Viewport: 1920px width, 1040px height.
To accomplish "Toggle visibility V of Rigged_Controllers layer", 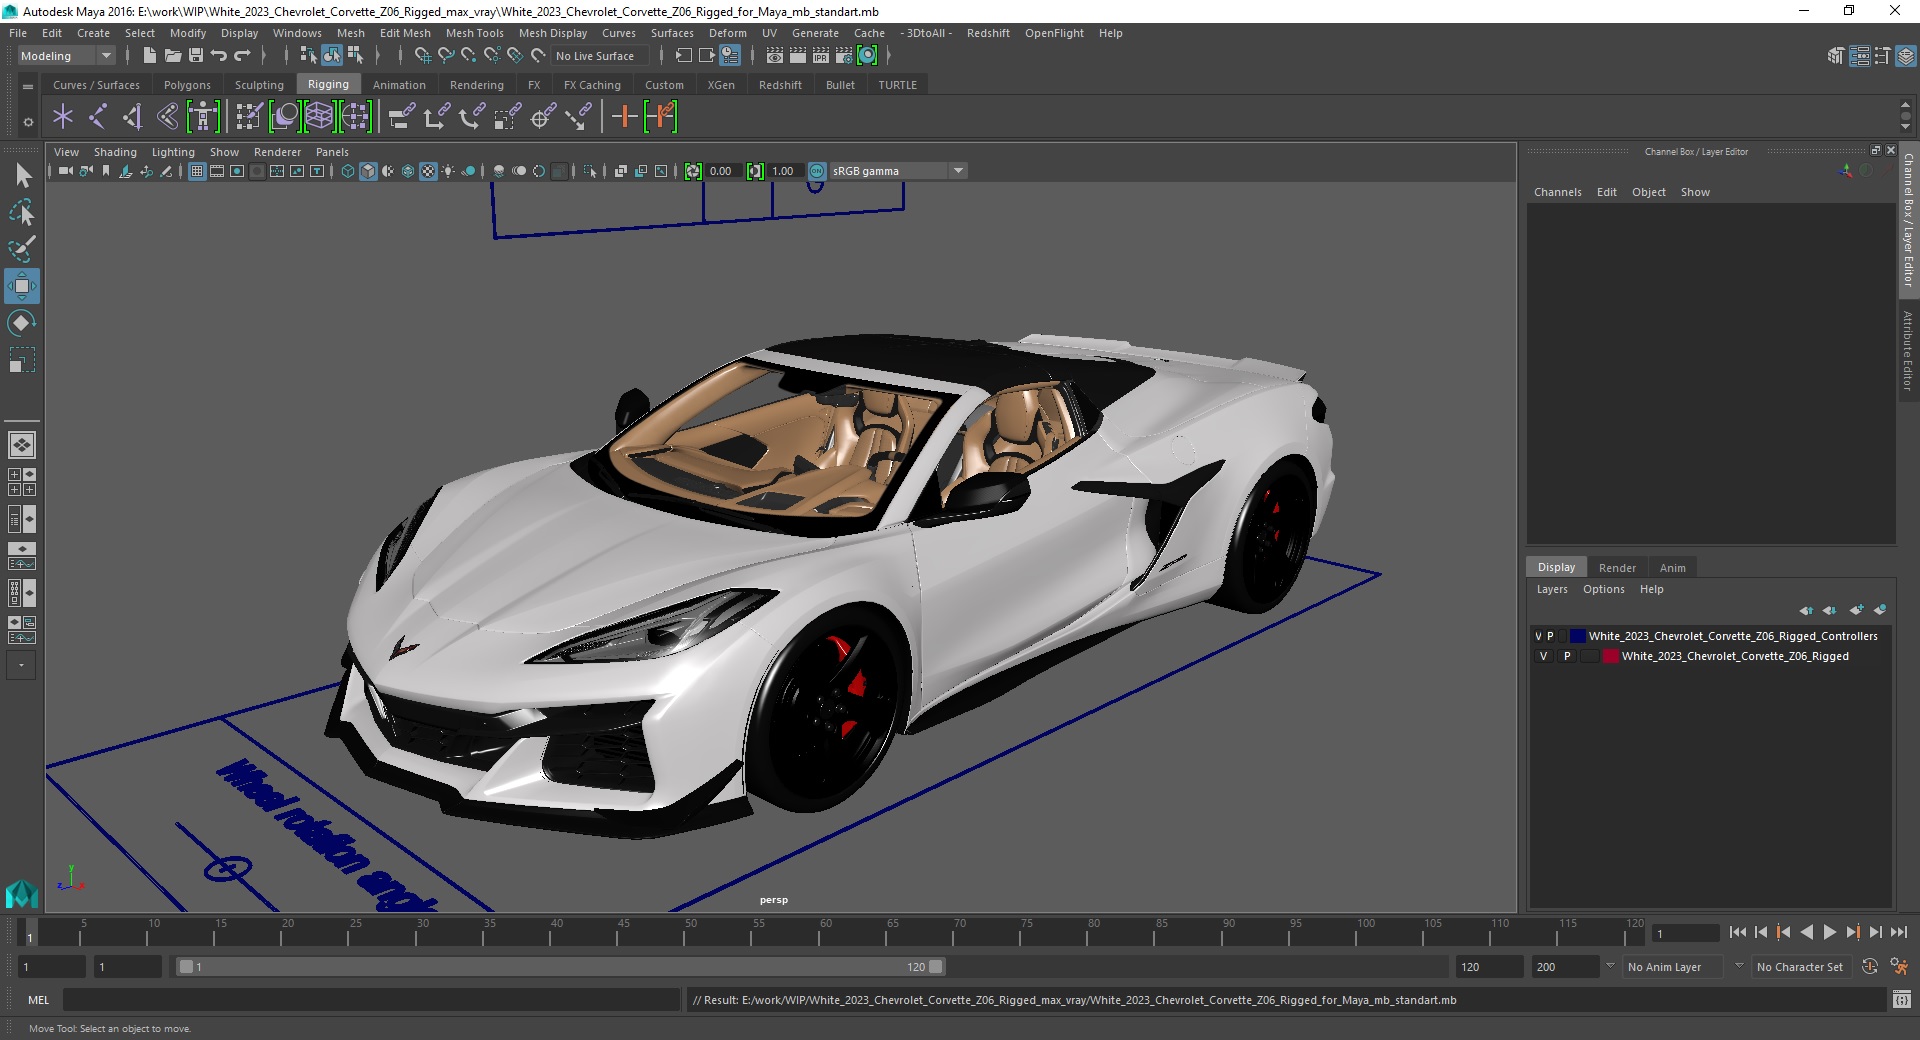I will [1538, 636].
